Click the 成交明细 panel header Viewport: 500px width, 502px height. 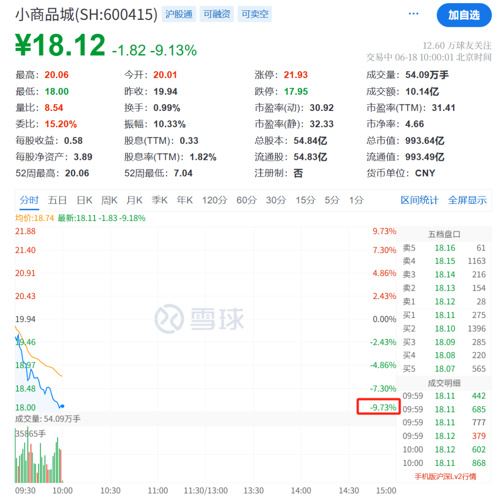coord(444,383)
